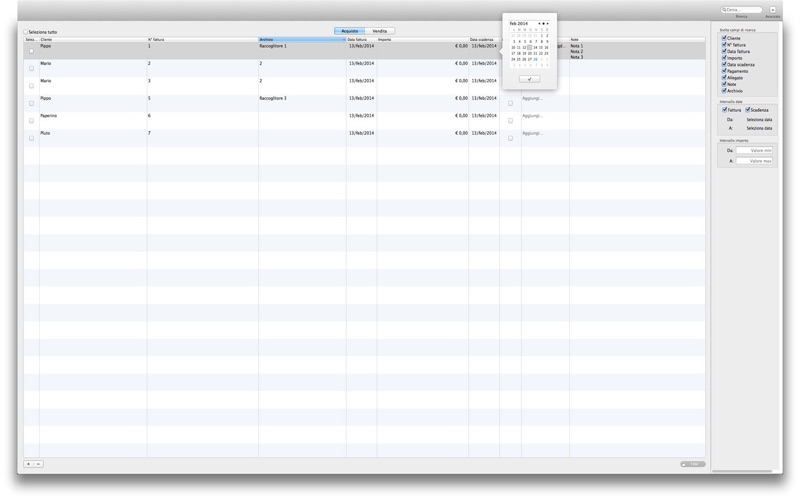Viewport: 800px width, 500px height.
Task: Toggle the Fattura date interval checkbox
Action: [x=724, y=110]
